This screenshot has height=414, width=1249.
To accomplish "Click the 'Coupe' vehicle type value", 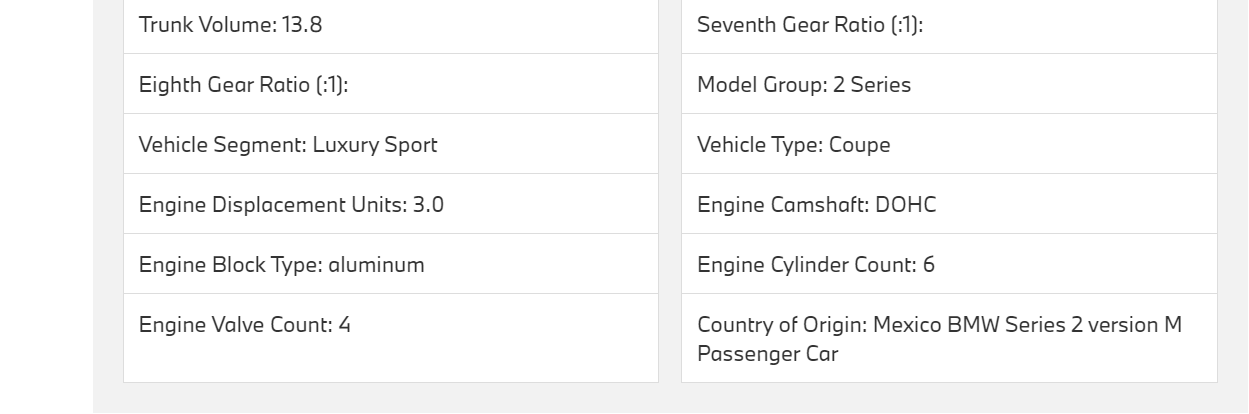I will click(x=859, y=145).
